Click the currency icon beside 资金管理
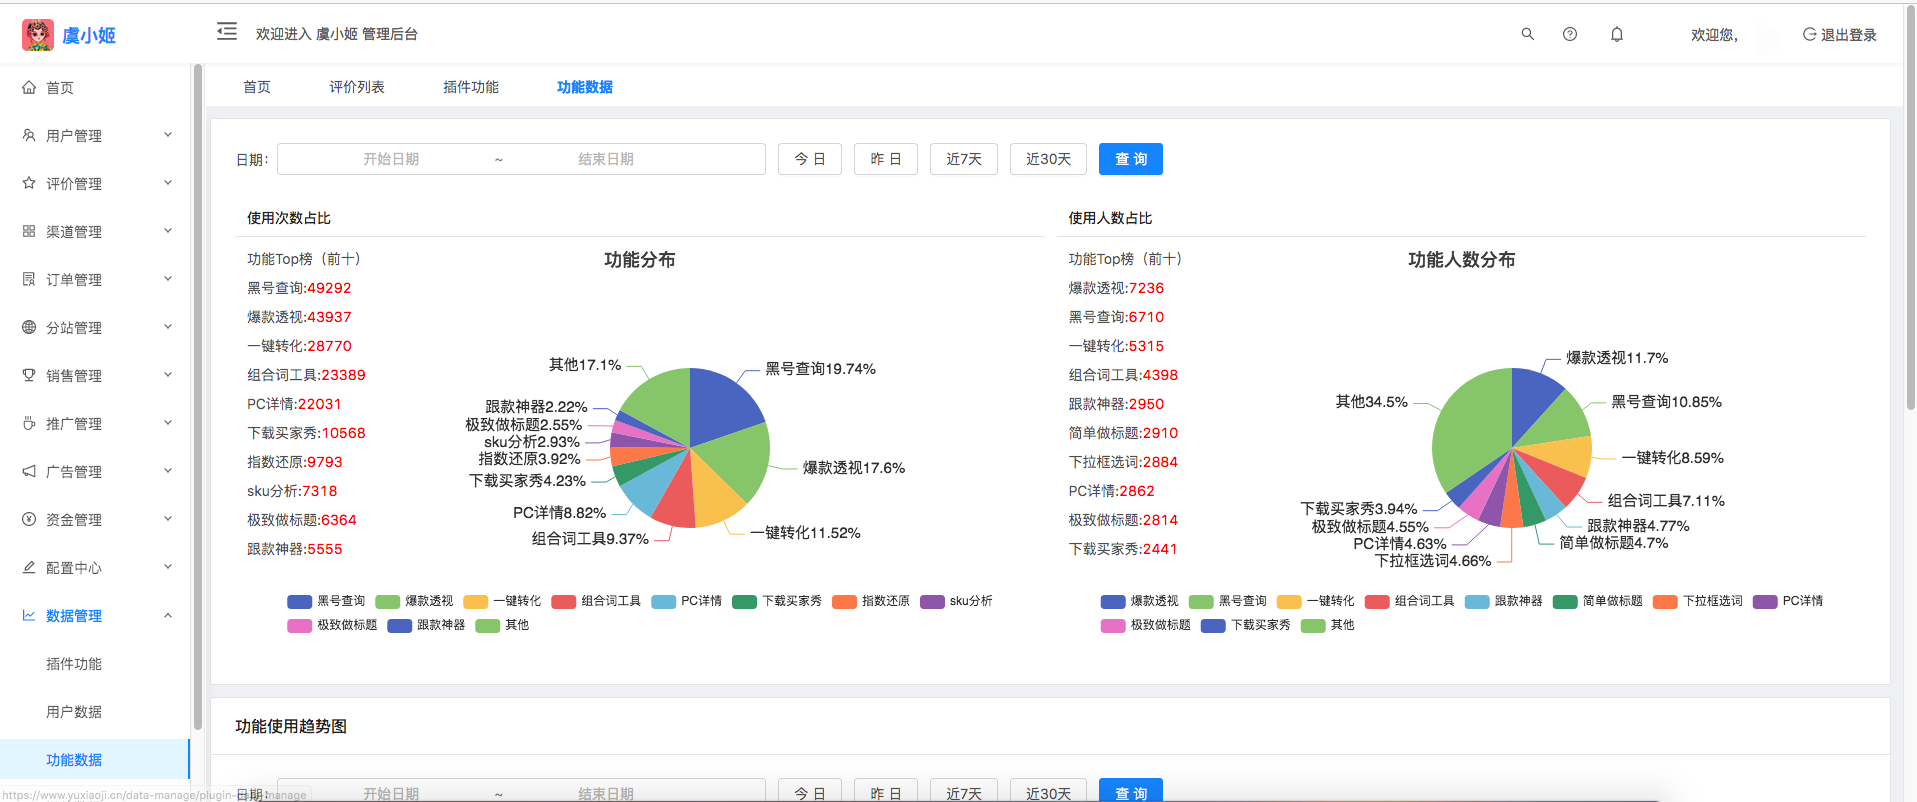Image resolution: width=1917 pixels, height=802 pixels. [29, 519]
